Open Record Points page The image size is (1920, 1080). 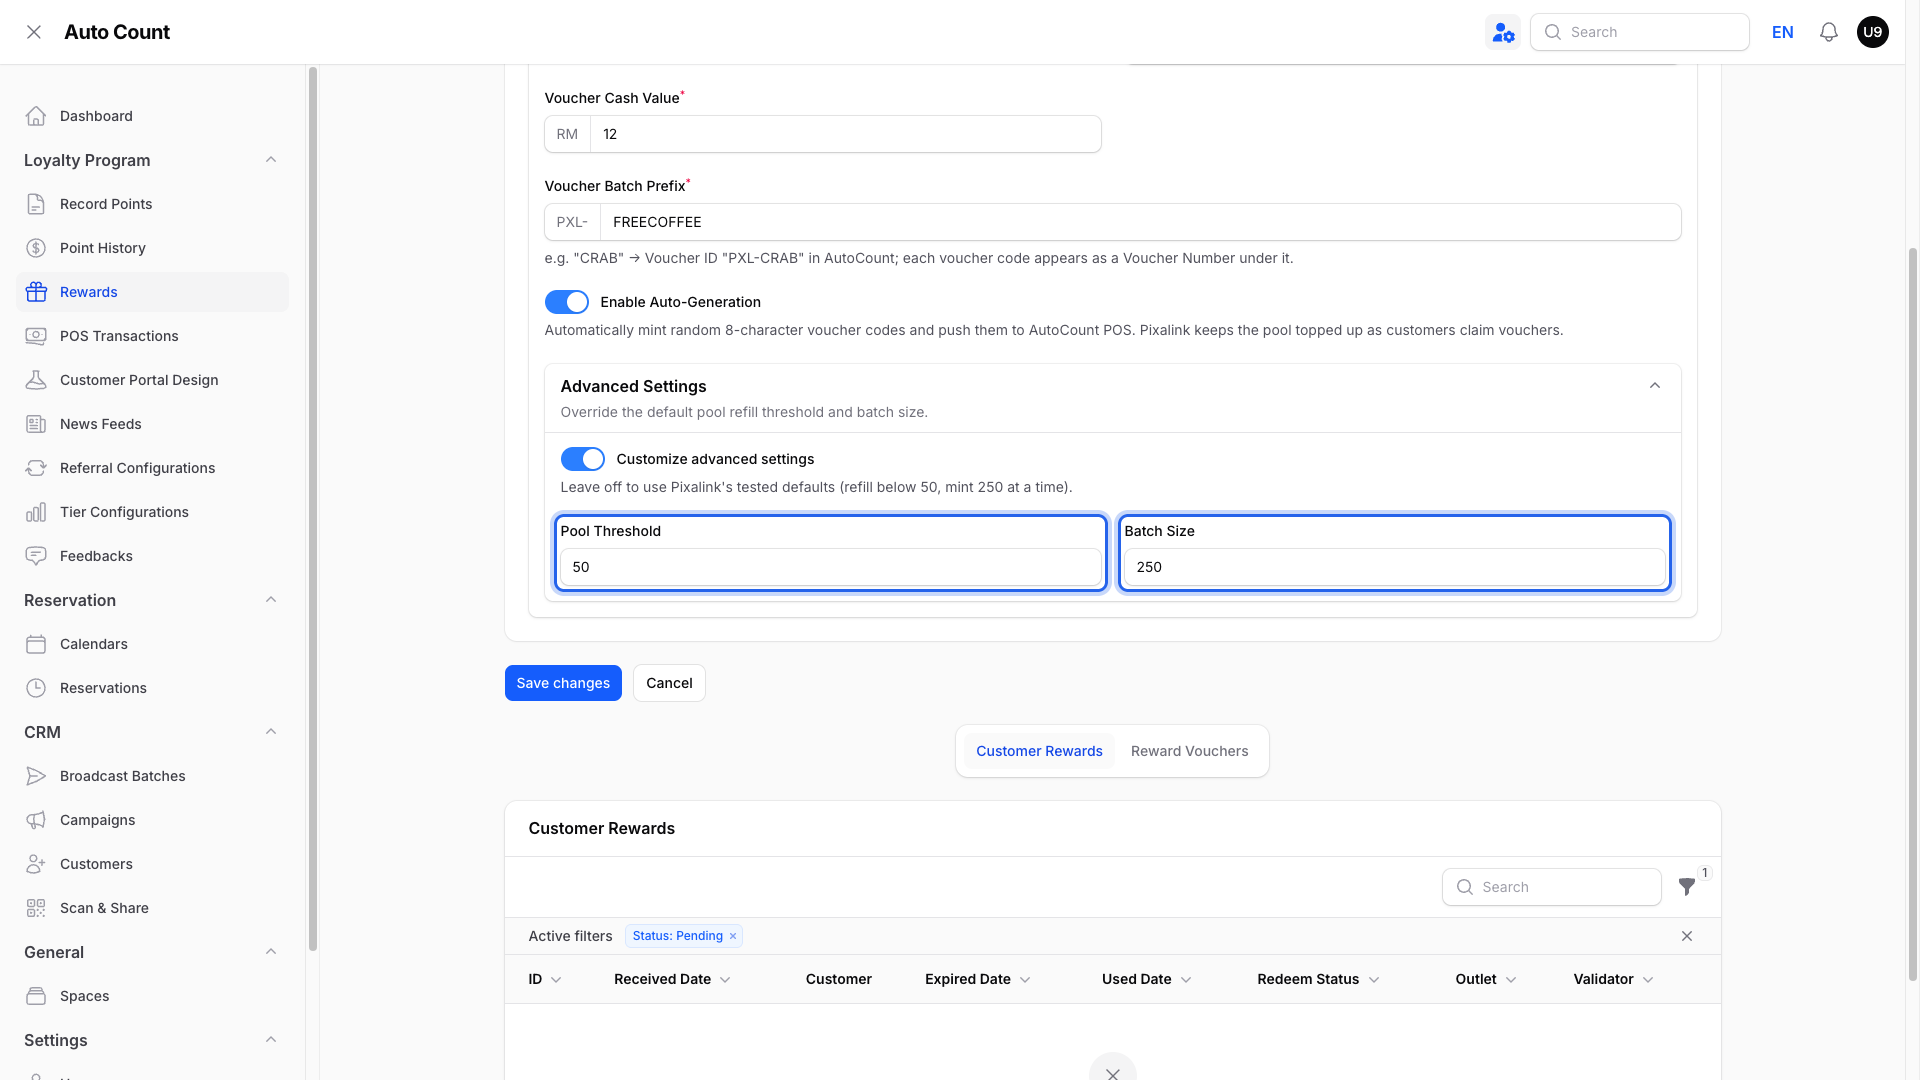(152, 204)
